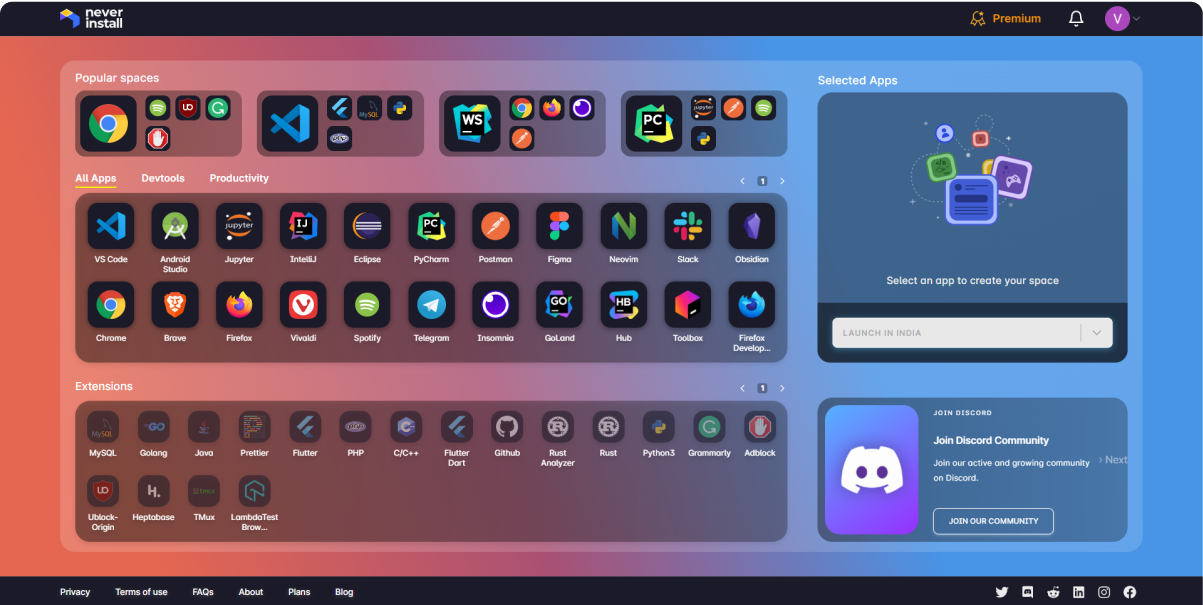Select the GoLand app
1203x605 pixels.
click(559, 305)
